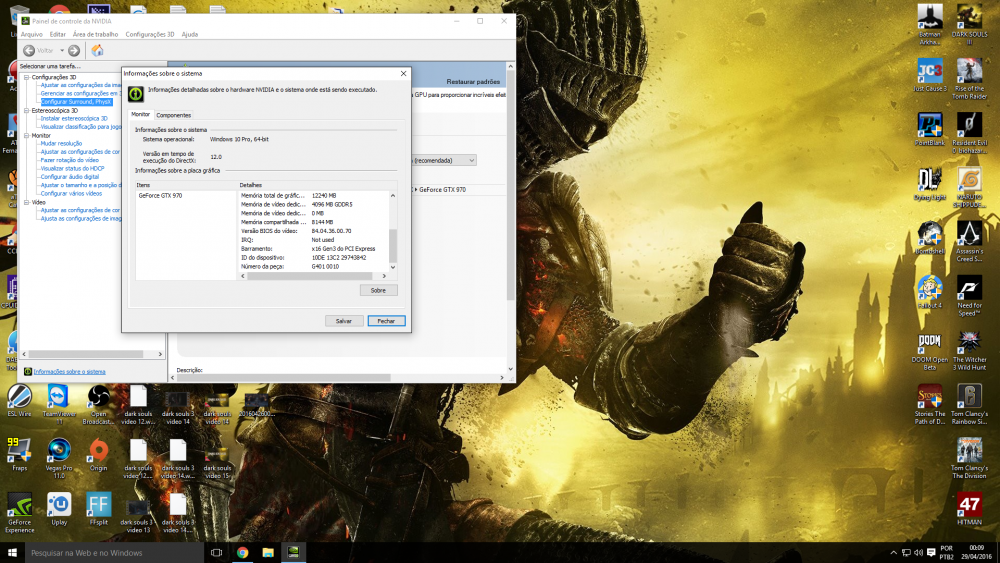This screenshot has width=1000, height=563.
Task: Launch GeForce Experience from the desktop
Action: coord(19,506)
